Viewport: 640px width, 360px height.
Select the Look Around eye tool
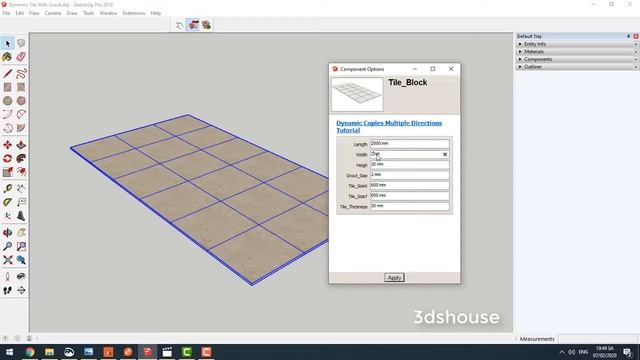click(21, 276)
